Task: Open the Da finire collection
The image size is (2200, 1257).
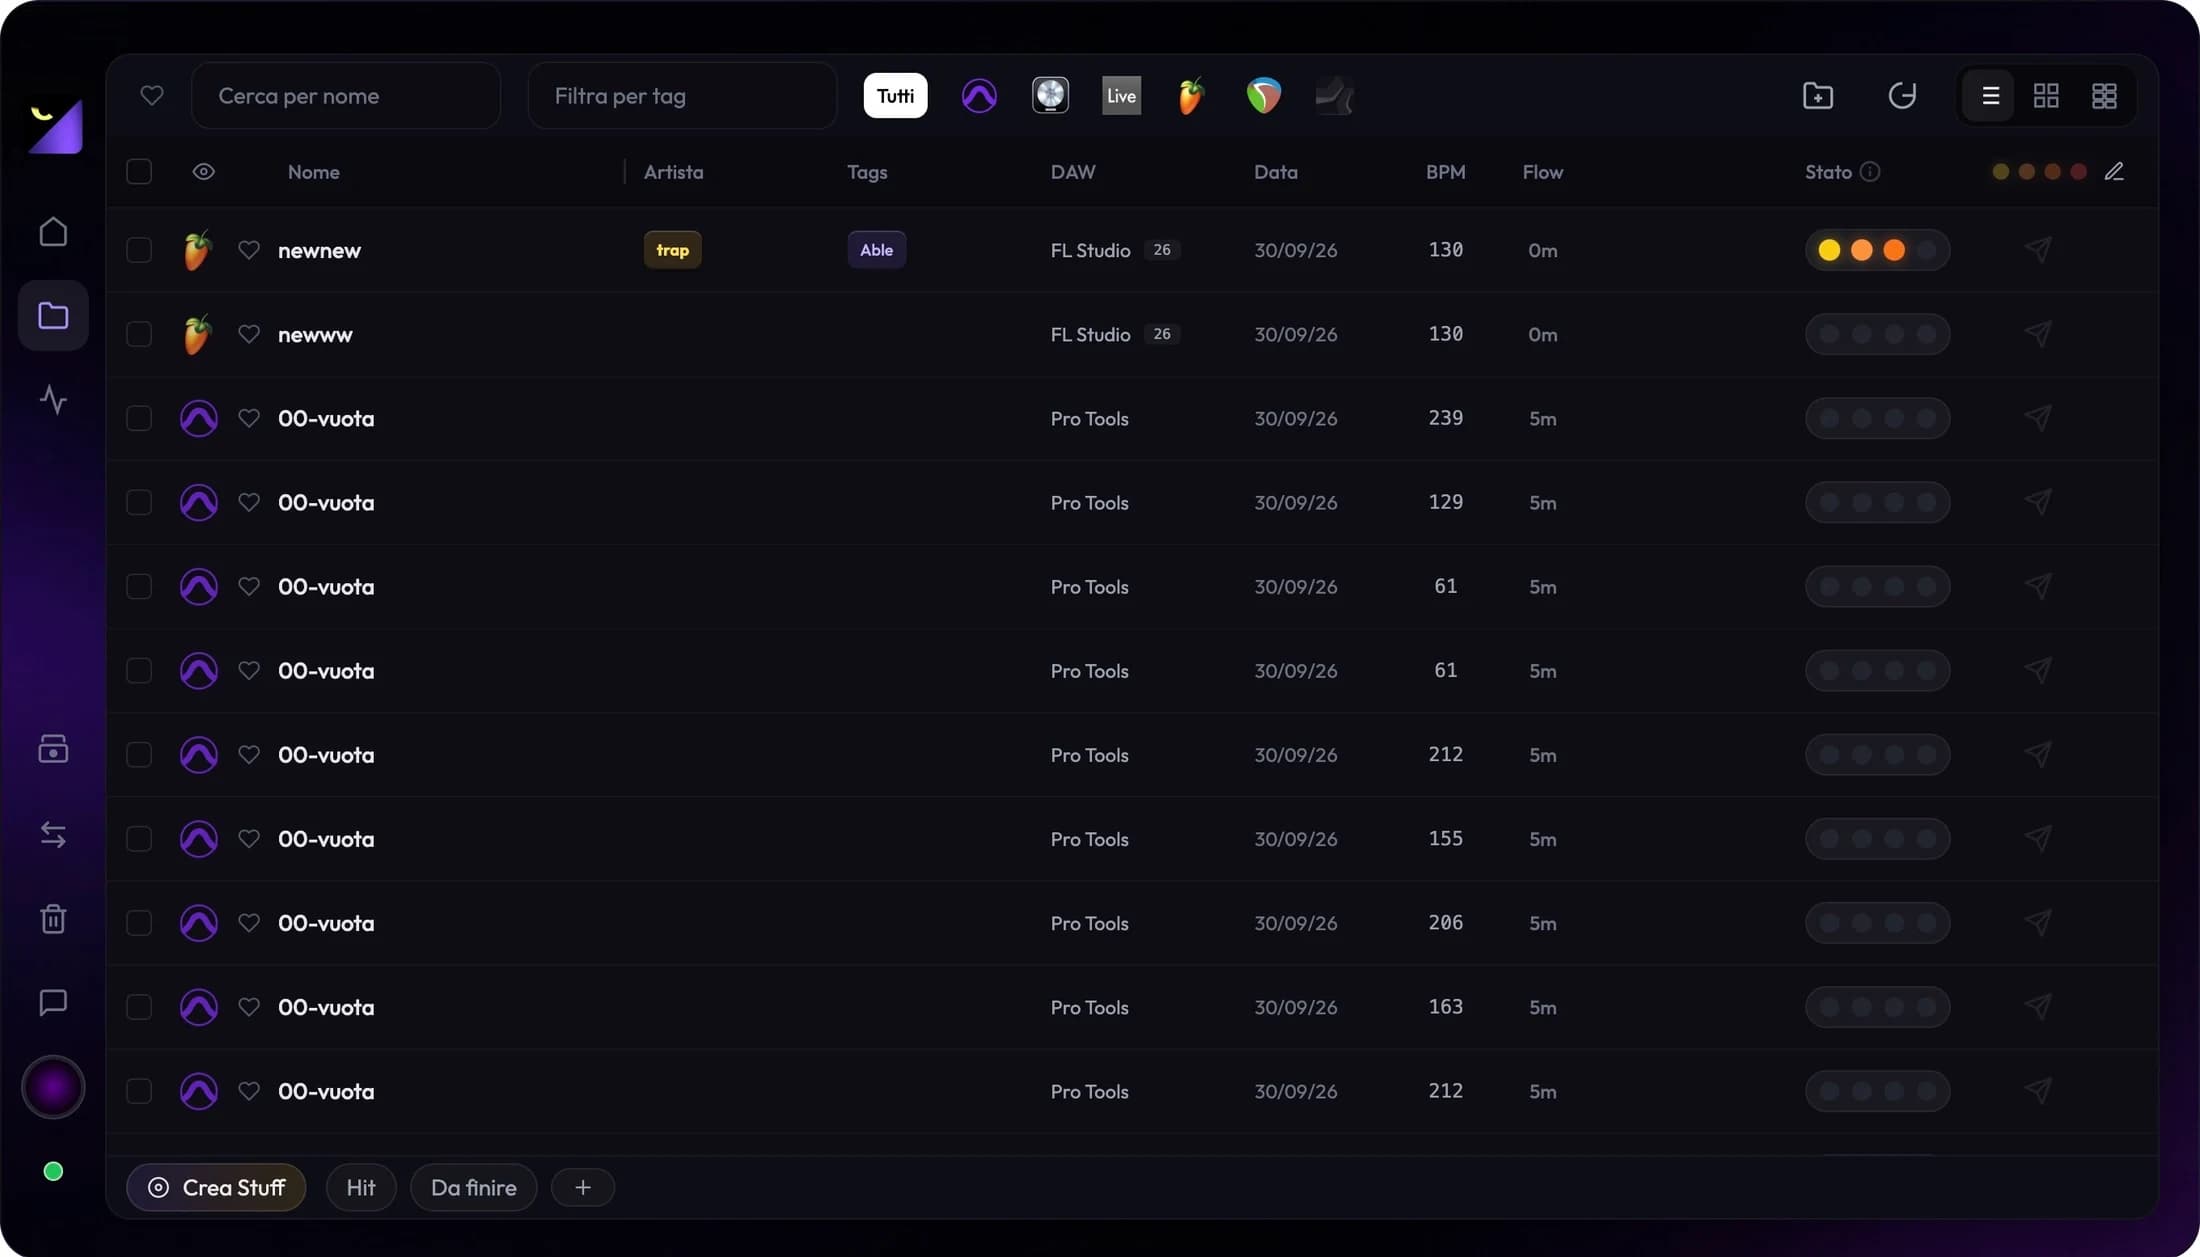Action: pyautogui.click(x=474, y=1187)
